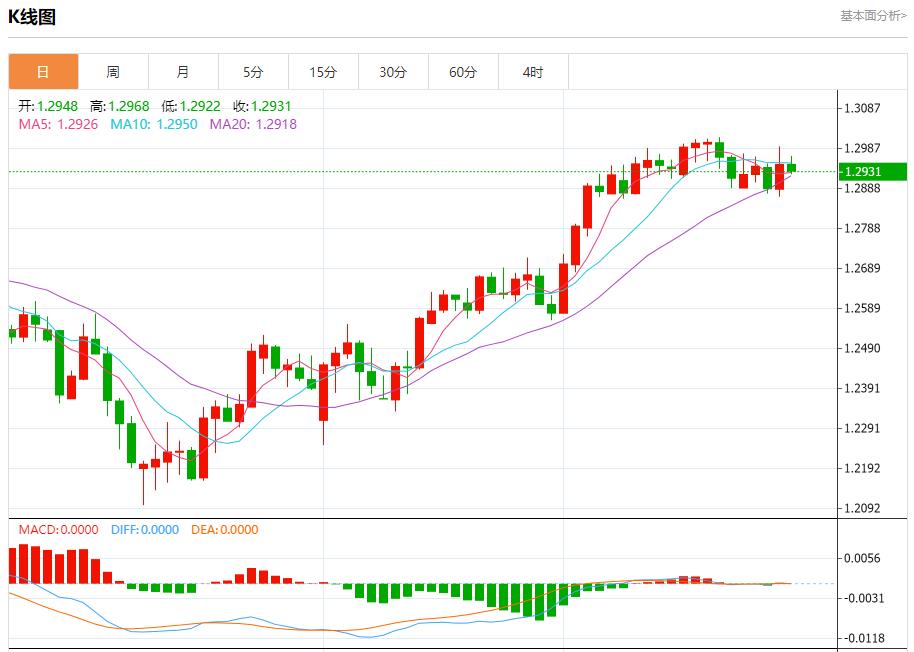
Task: Click the K线图 heading
Action: [x=32, y=17]
